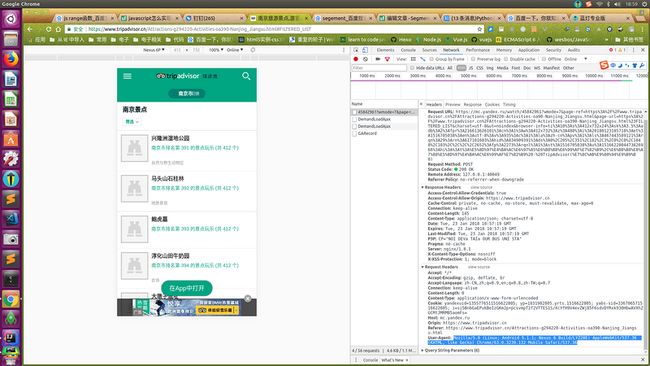
Task: Open LibreOffice Calc from the dock
Action: (x=11, y=99)
